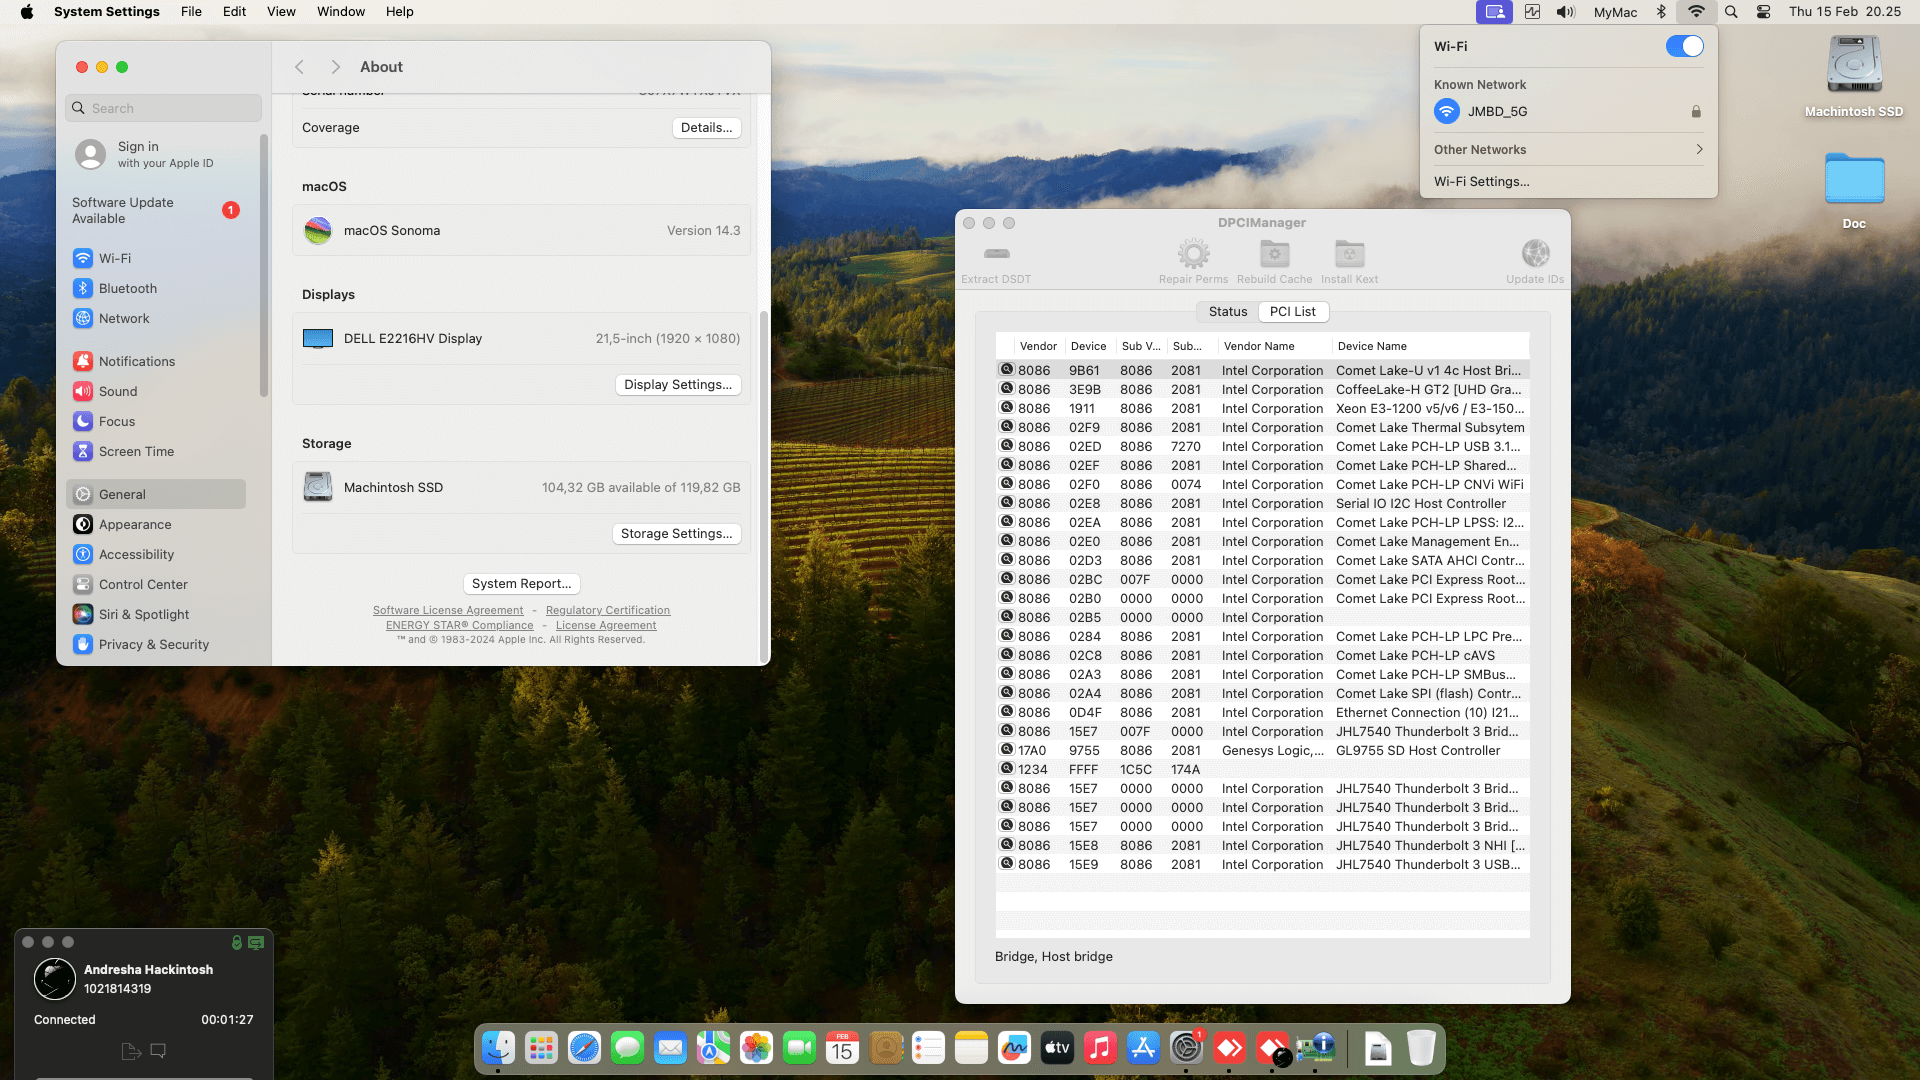Open Control Center from the menu bar
1920x1080 pixels.
pos(1763,12)
